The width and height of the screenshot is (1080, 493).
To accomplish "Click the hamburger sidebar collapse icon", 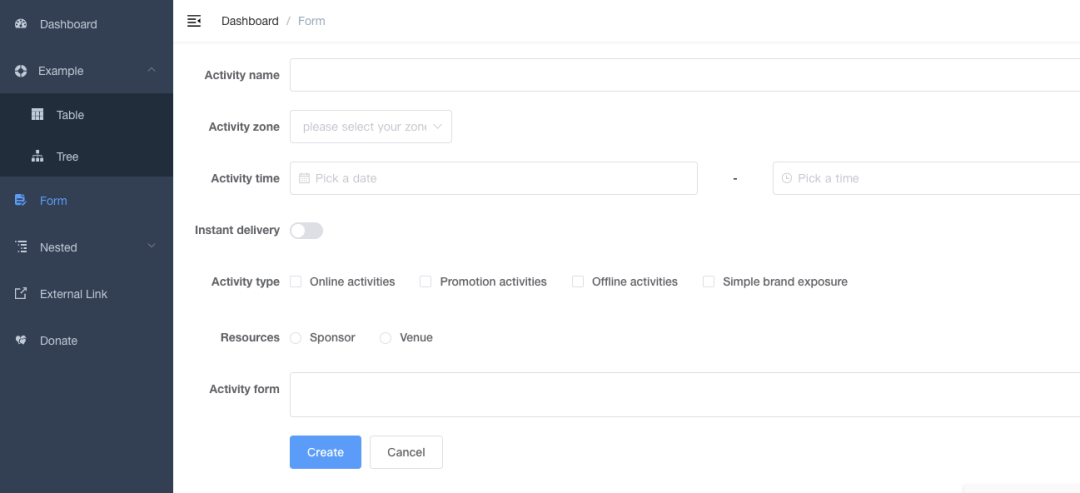I will (194, 21).
